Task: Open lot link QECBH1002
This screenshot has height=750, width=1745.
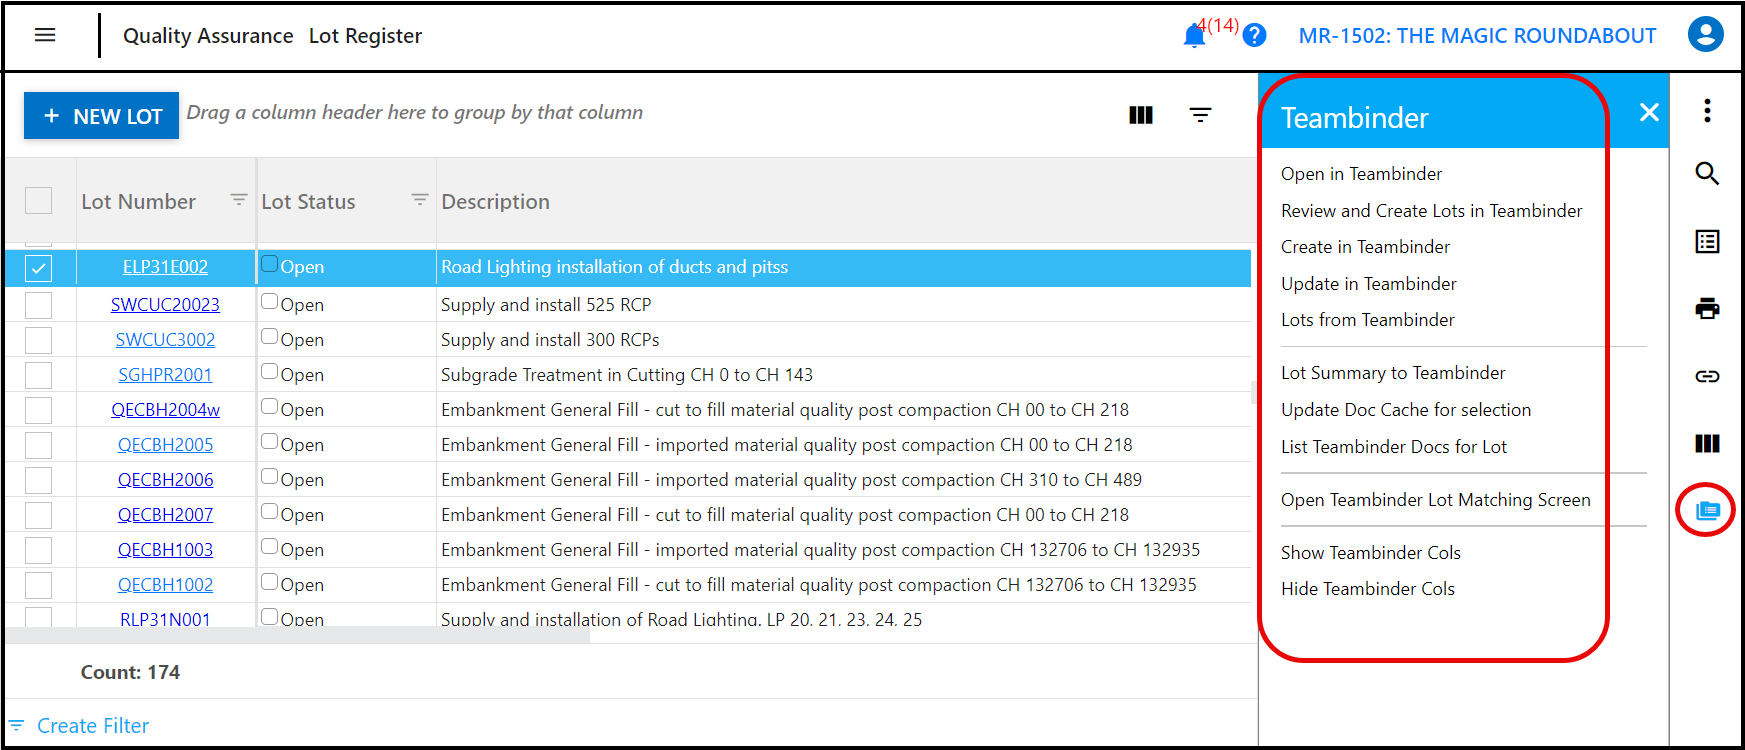Action: click(x=165, y=585)
